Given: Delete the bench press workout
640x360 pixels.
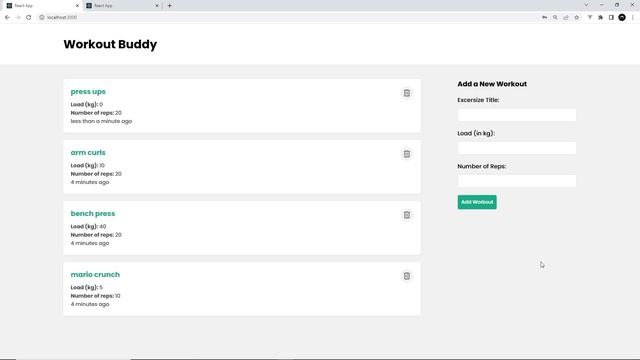Looking at the screenshot, I should click(x=407, y=215).
